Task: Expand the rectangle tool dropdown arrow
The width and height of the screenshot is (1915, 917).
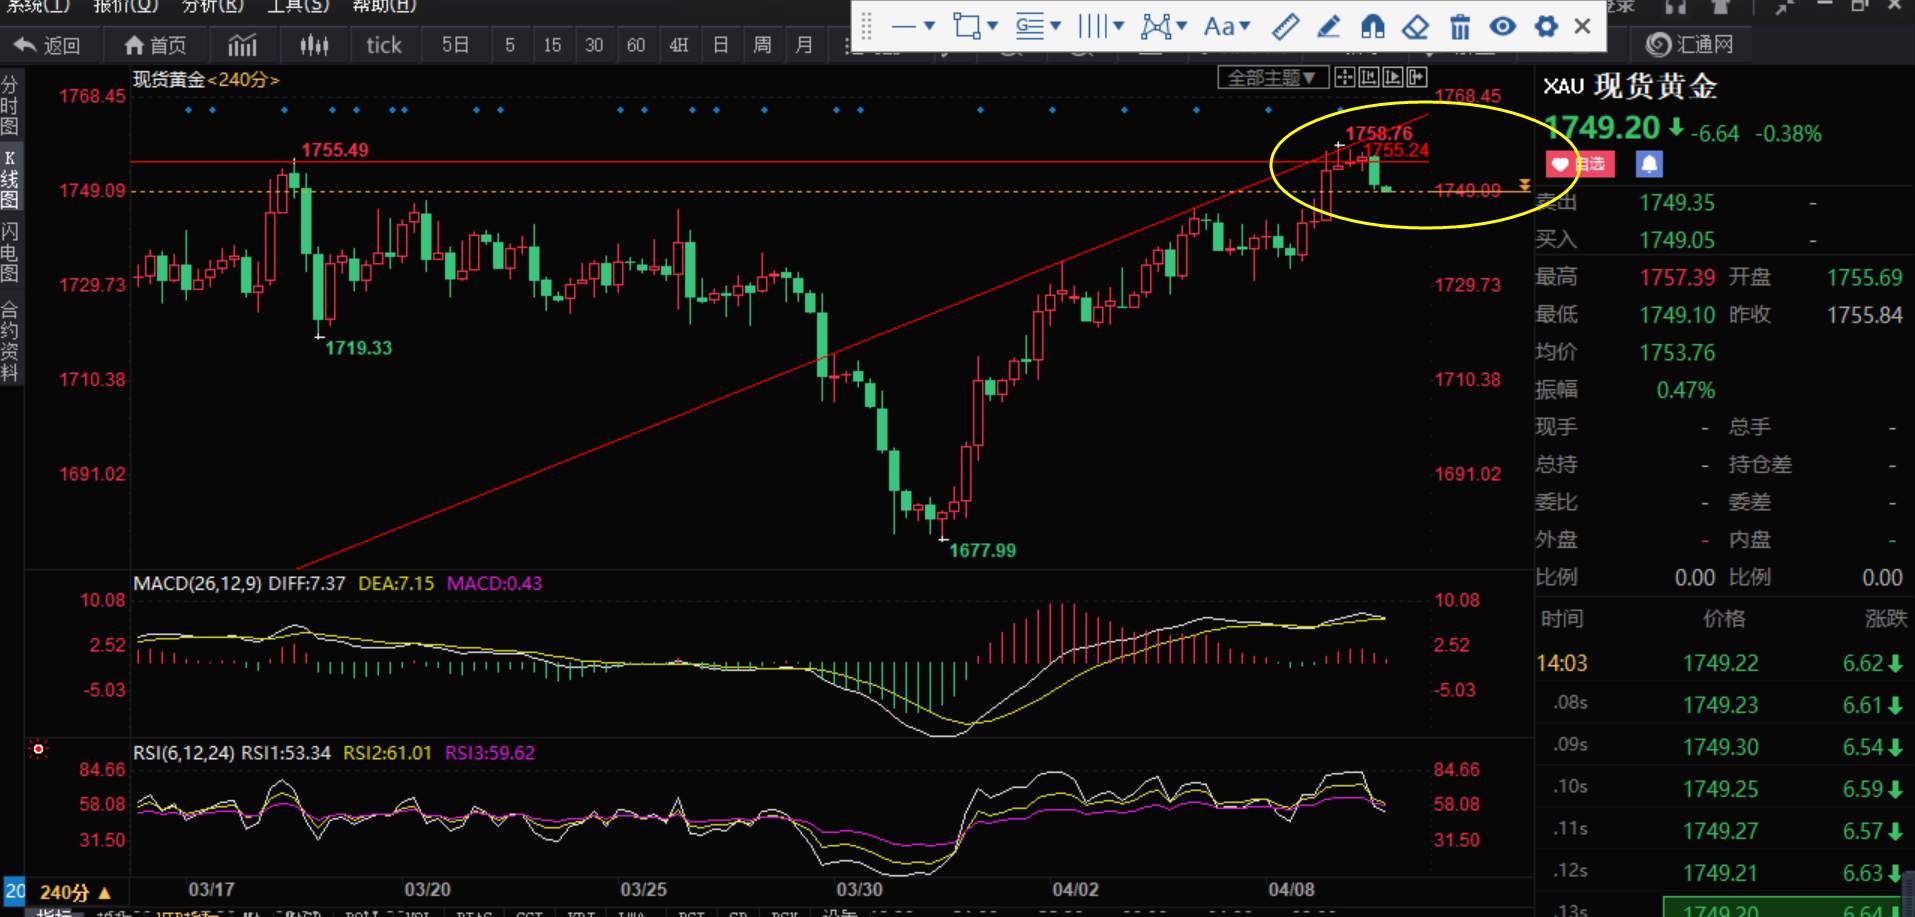Action: (x=992, y=26)
